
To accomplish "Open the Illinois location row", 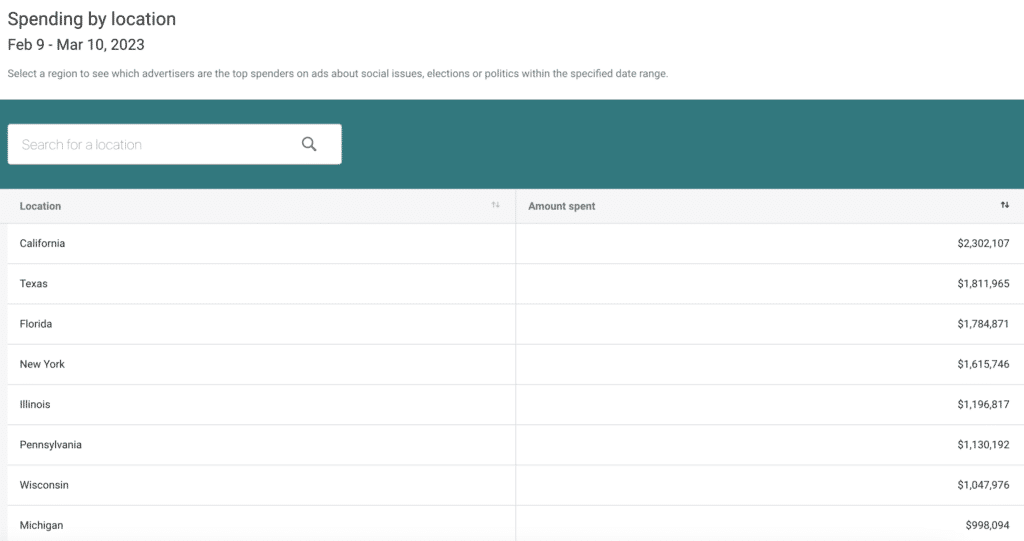I will pyautogui.click(x=35, y=404).
